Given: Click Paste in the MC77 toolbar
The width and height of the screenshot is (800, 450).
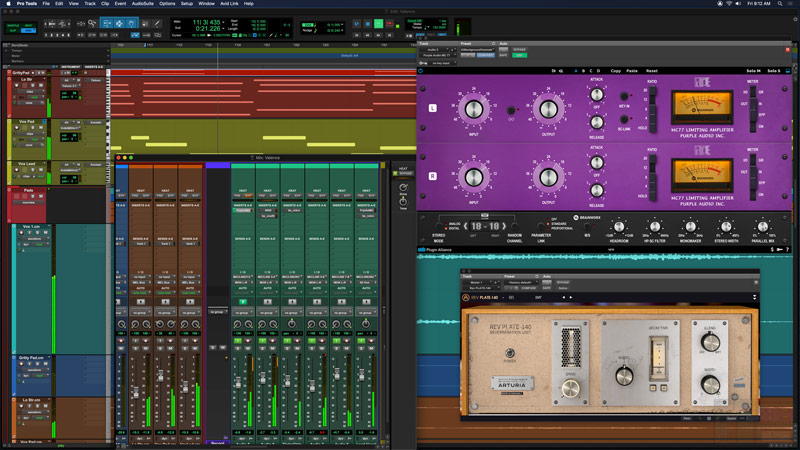Looking at the screenshot, I should (632, 71).
